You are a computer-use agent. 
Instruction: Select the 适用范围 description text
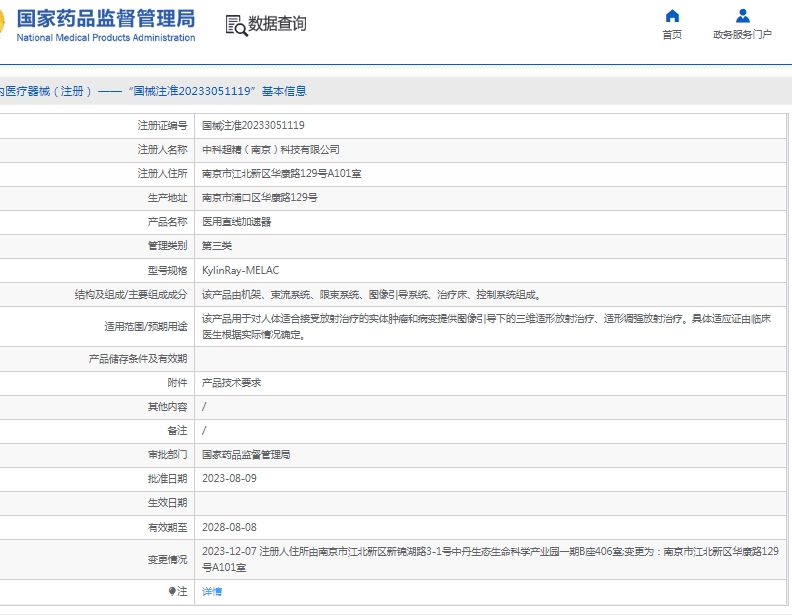click(486, 327)
